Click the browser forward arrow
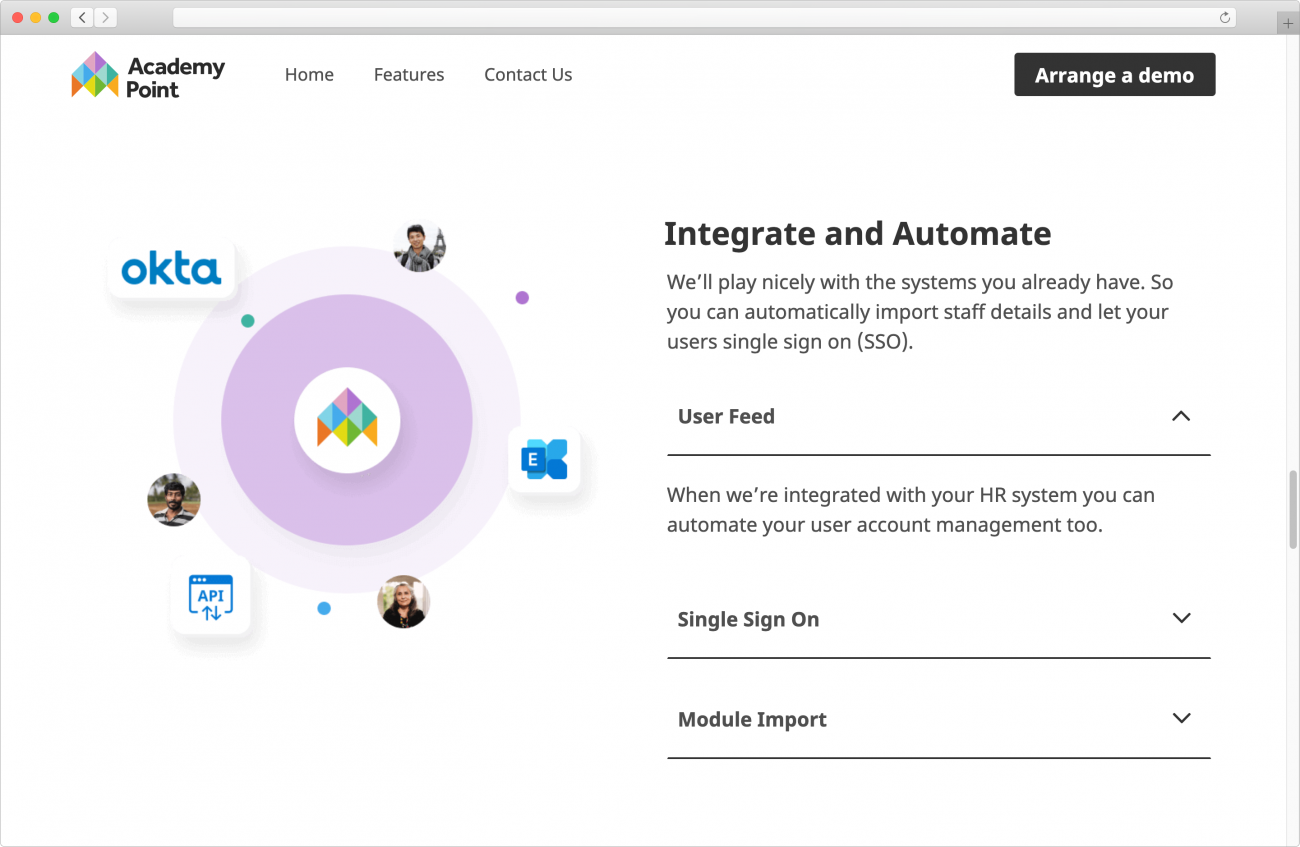 pos(105,17)
